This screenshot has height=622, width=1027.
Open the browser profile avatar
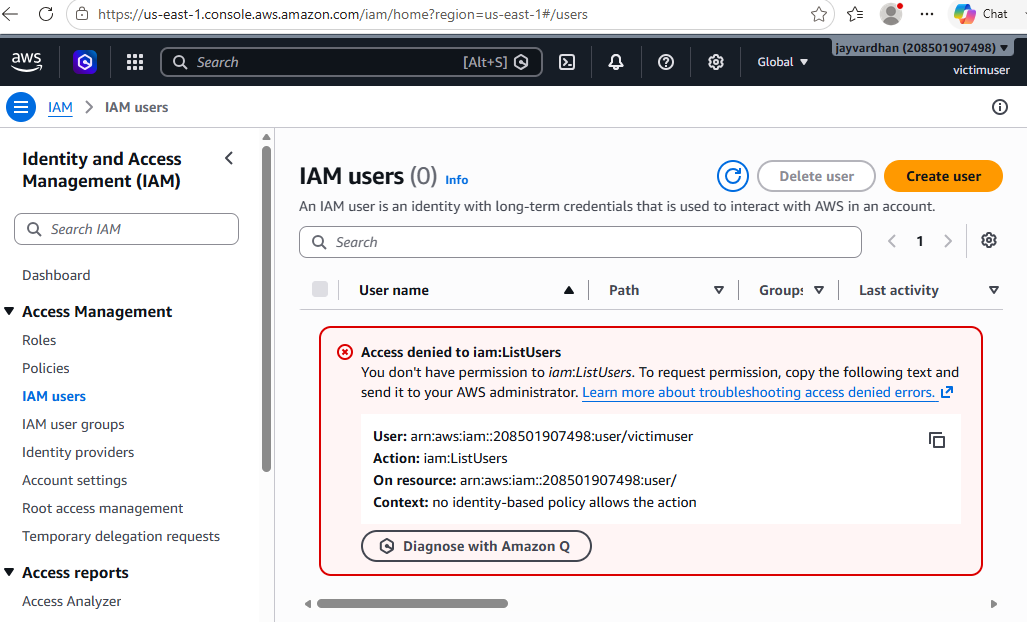(891, 14)
